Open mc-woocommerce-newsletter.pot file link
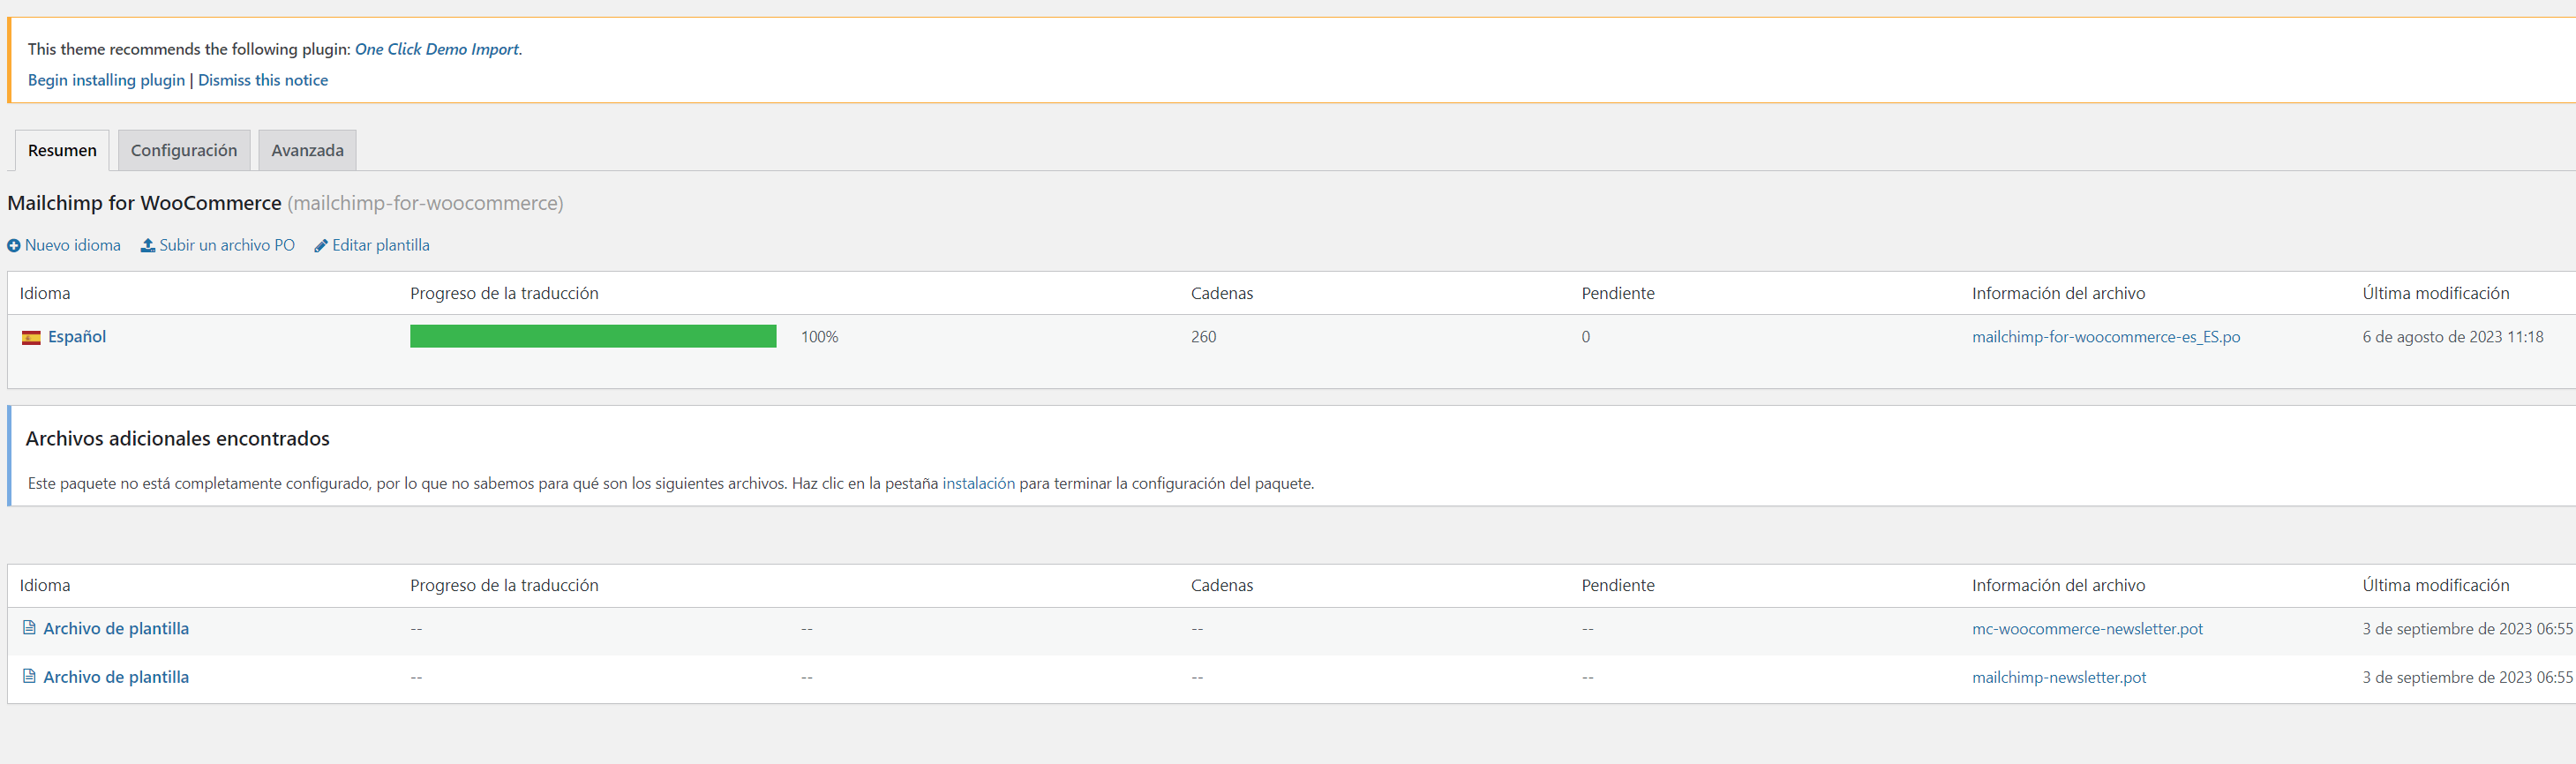The image size is (2576, 764). click(x=2087, y=629)
